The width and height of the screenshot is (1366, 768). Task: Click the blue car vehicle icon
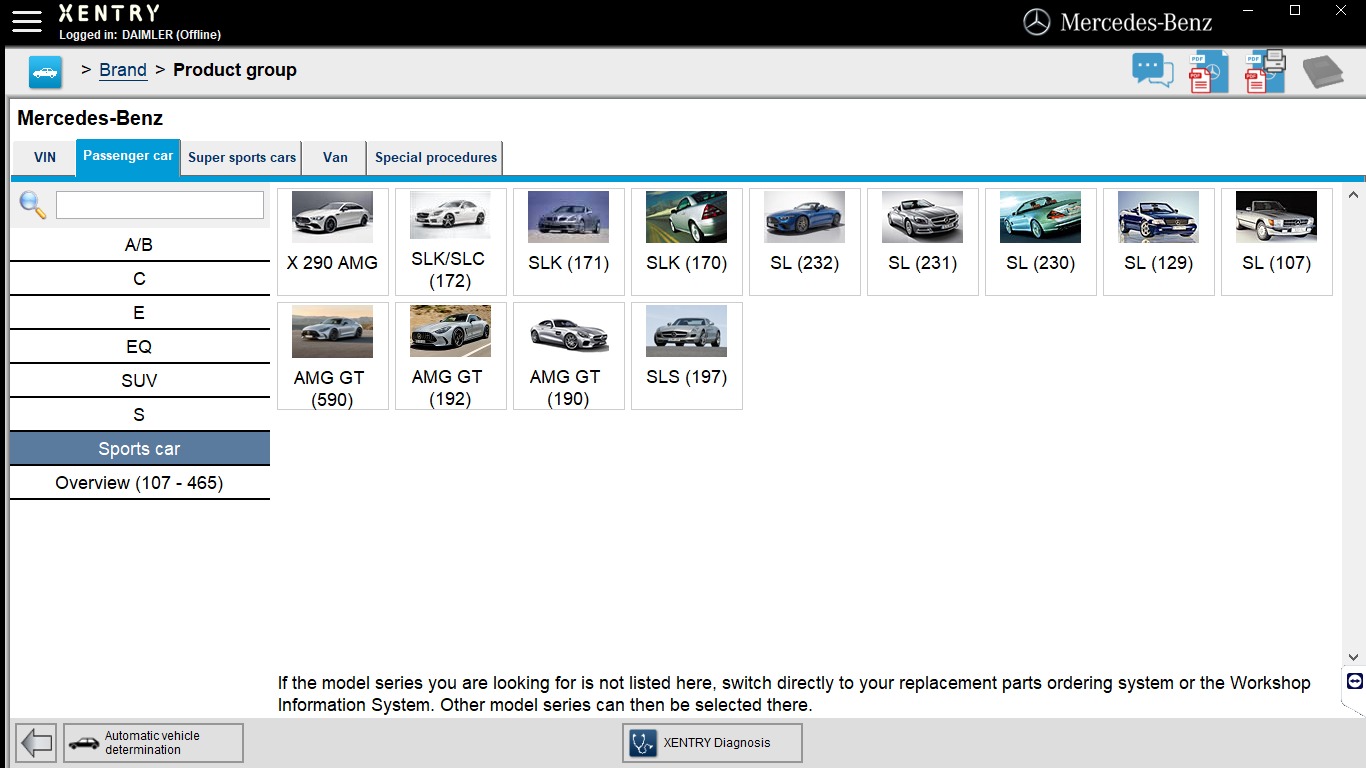pyautogui.click(x=45, y=72)
